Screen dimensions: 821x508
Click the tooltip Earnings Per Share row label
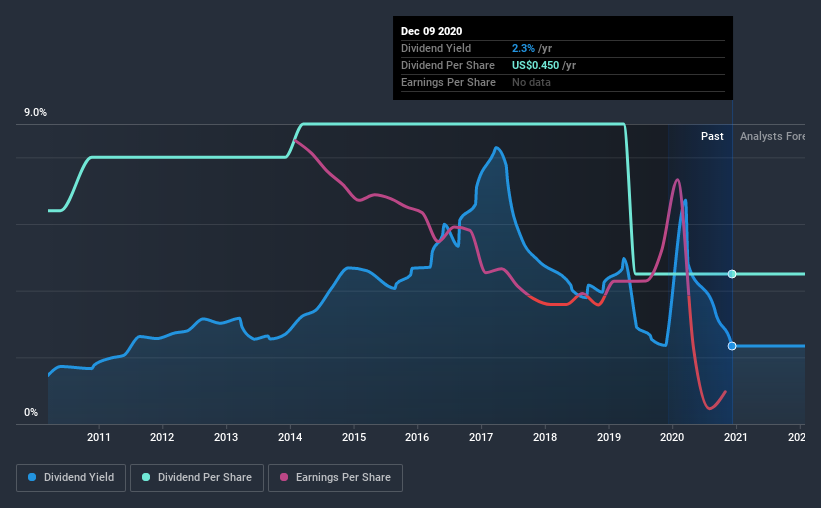(448, 82)
